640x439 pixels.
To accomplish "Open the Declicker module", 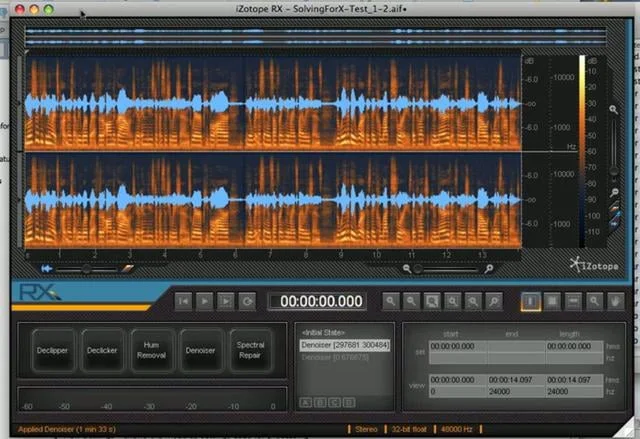I will click(x=102, y=350).
